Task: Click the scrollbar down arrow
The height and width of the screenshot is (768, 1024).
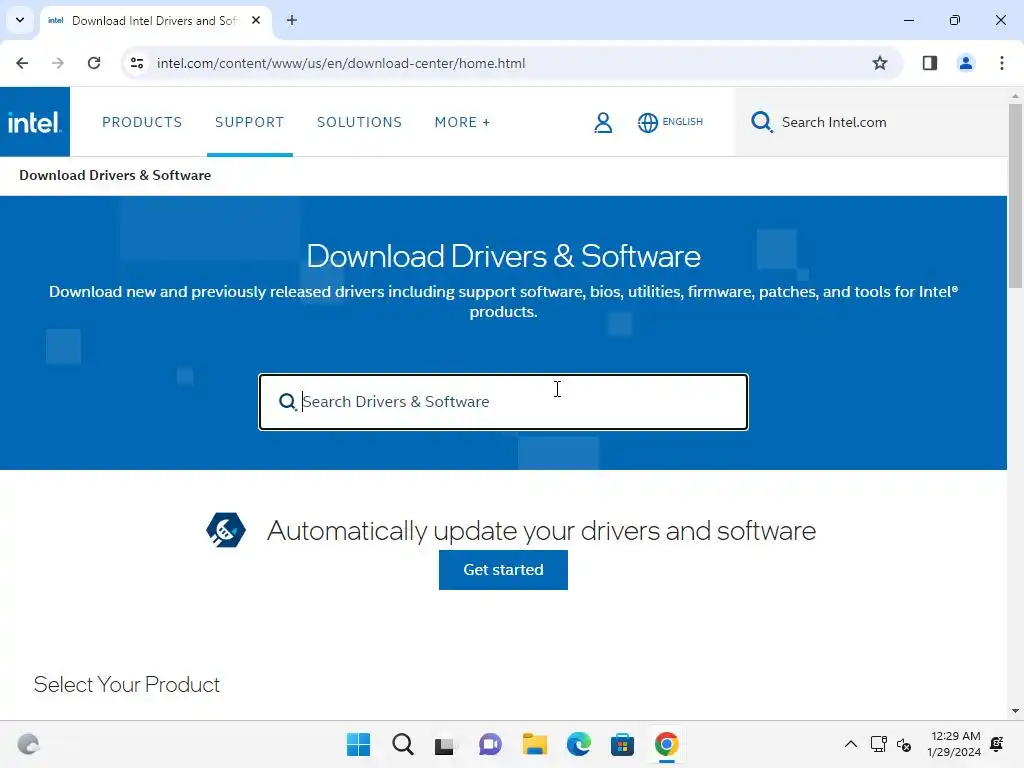Action: click(1015, 711)
